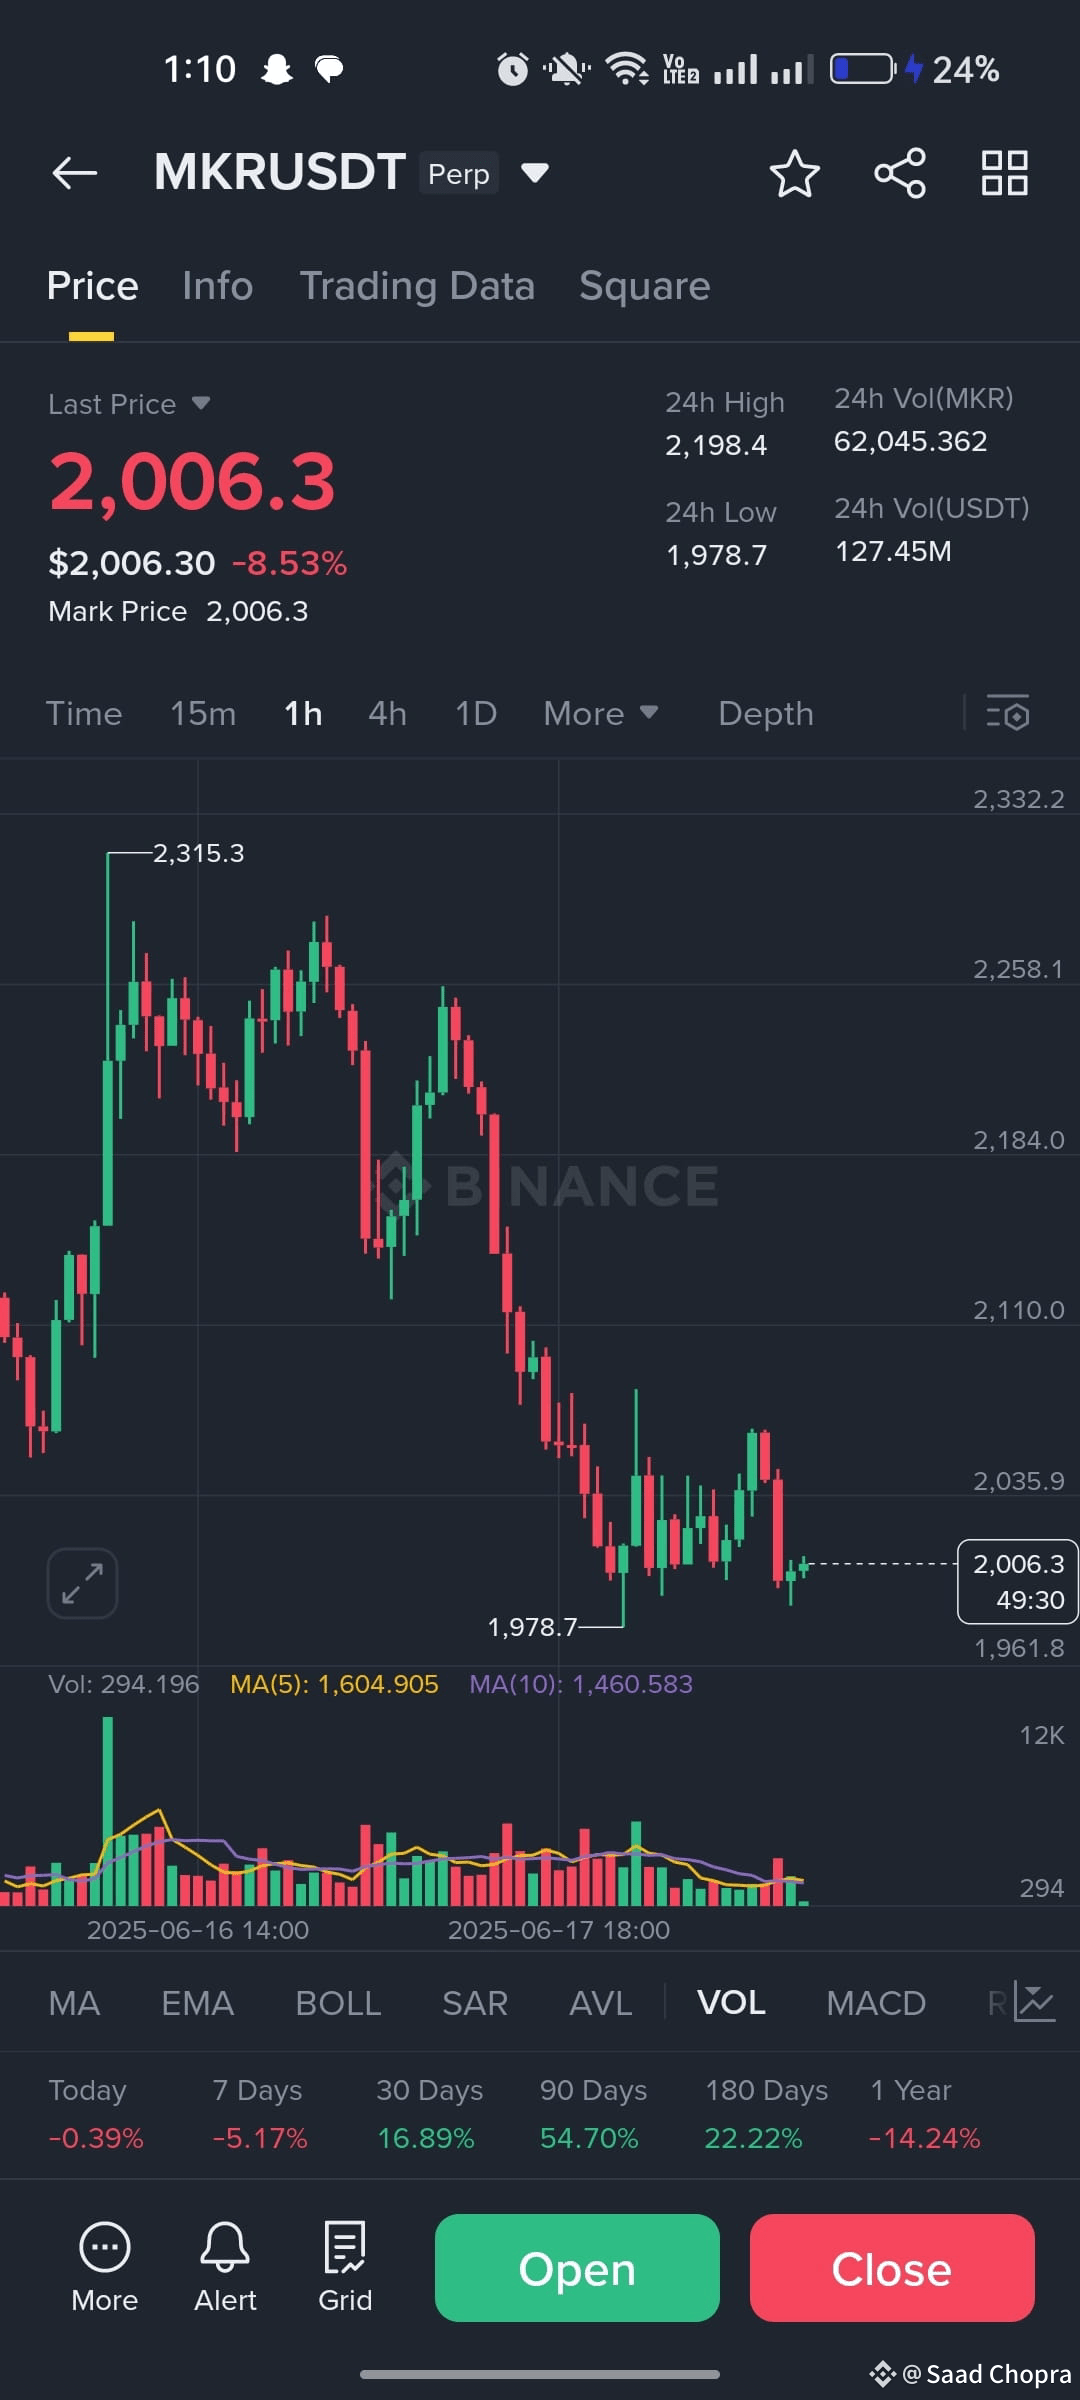Enable the MACD indicator
The height and width of the screenshot is (2400, 1080).
pyautogui.click(x=876, y=2003)
